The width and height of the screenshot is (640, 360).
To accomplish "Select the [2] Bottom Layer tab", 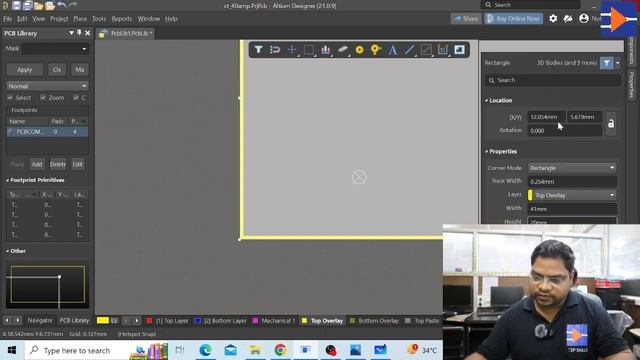I will coord(221,321).
